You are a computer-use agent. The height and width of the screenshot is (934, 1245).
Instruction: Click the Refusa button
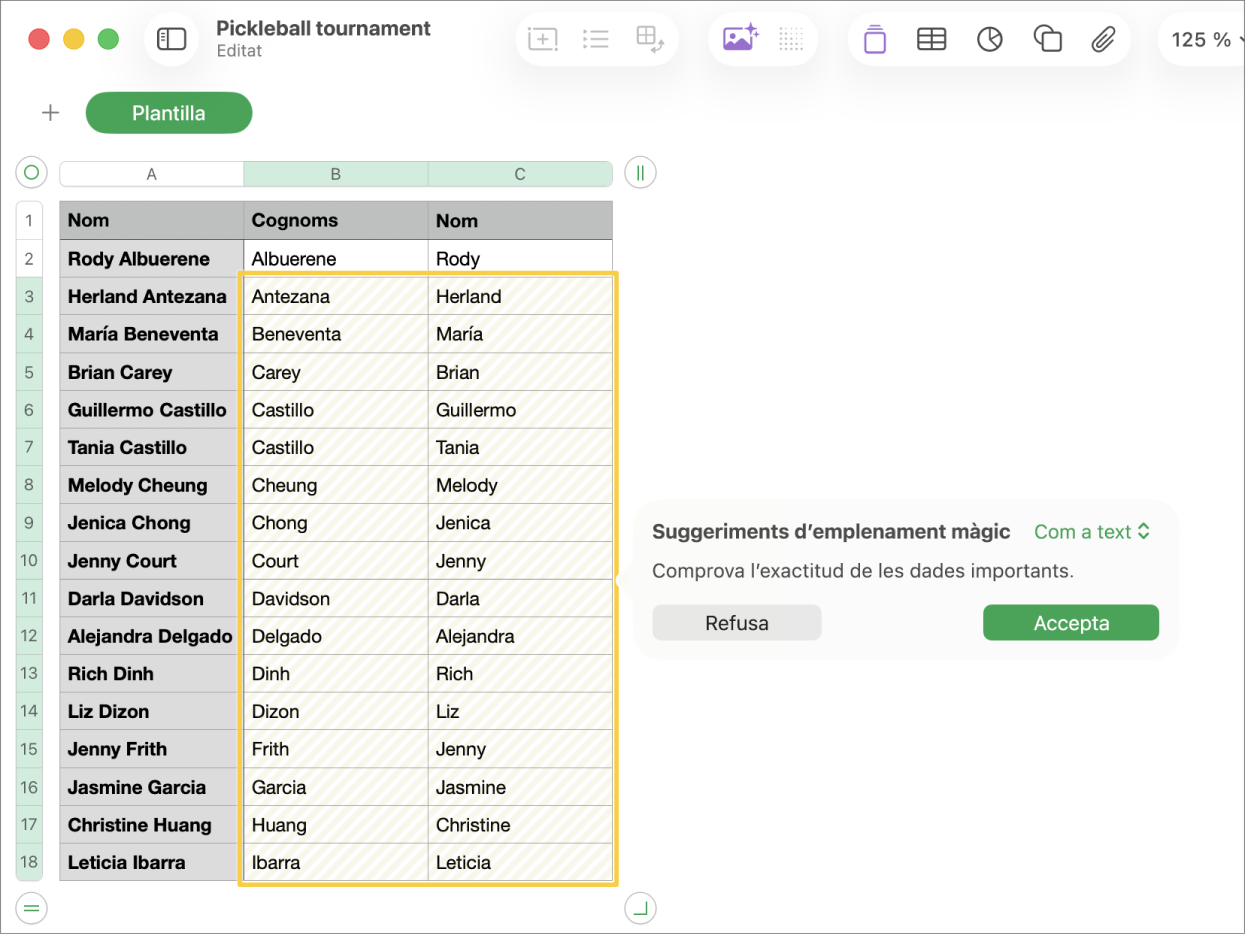pyautogui.click(x=737, y=623)
